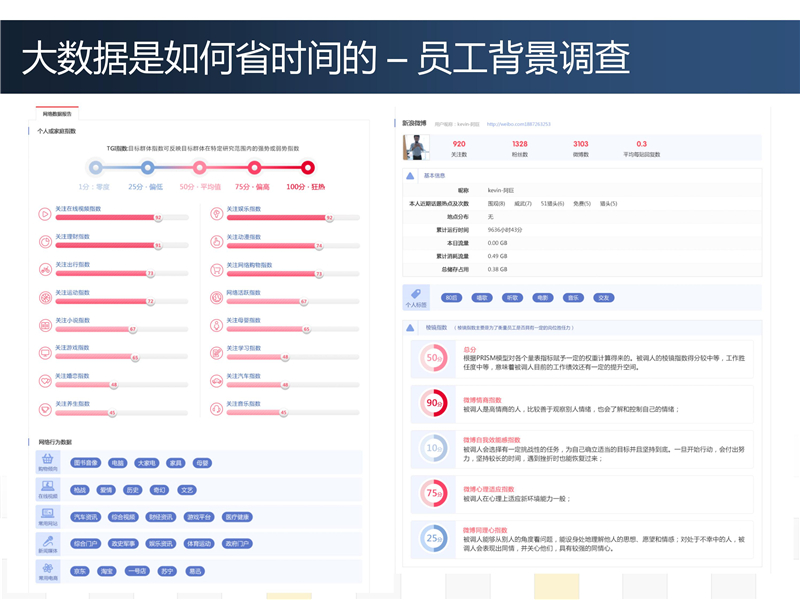Image resolution: width=800 pixels, height=600 pixels.
Task: Click the 90分 微博情商指数 score circle
Action: pos(434,403)
